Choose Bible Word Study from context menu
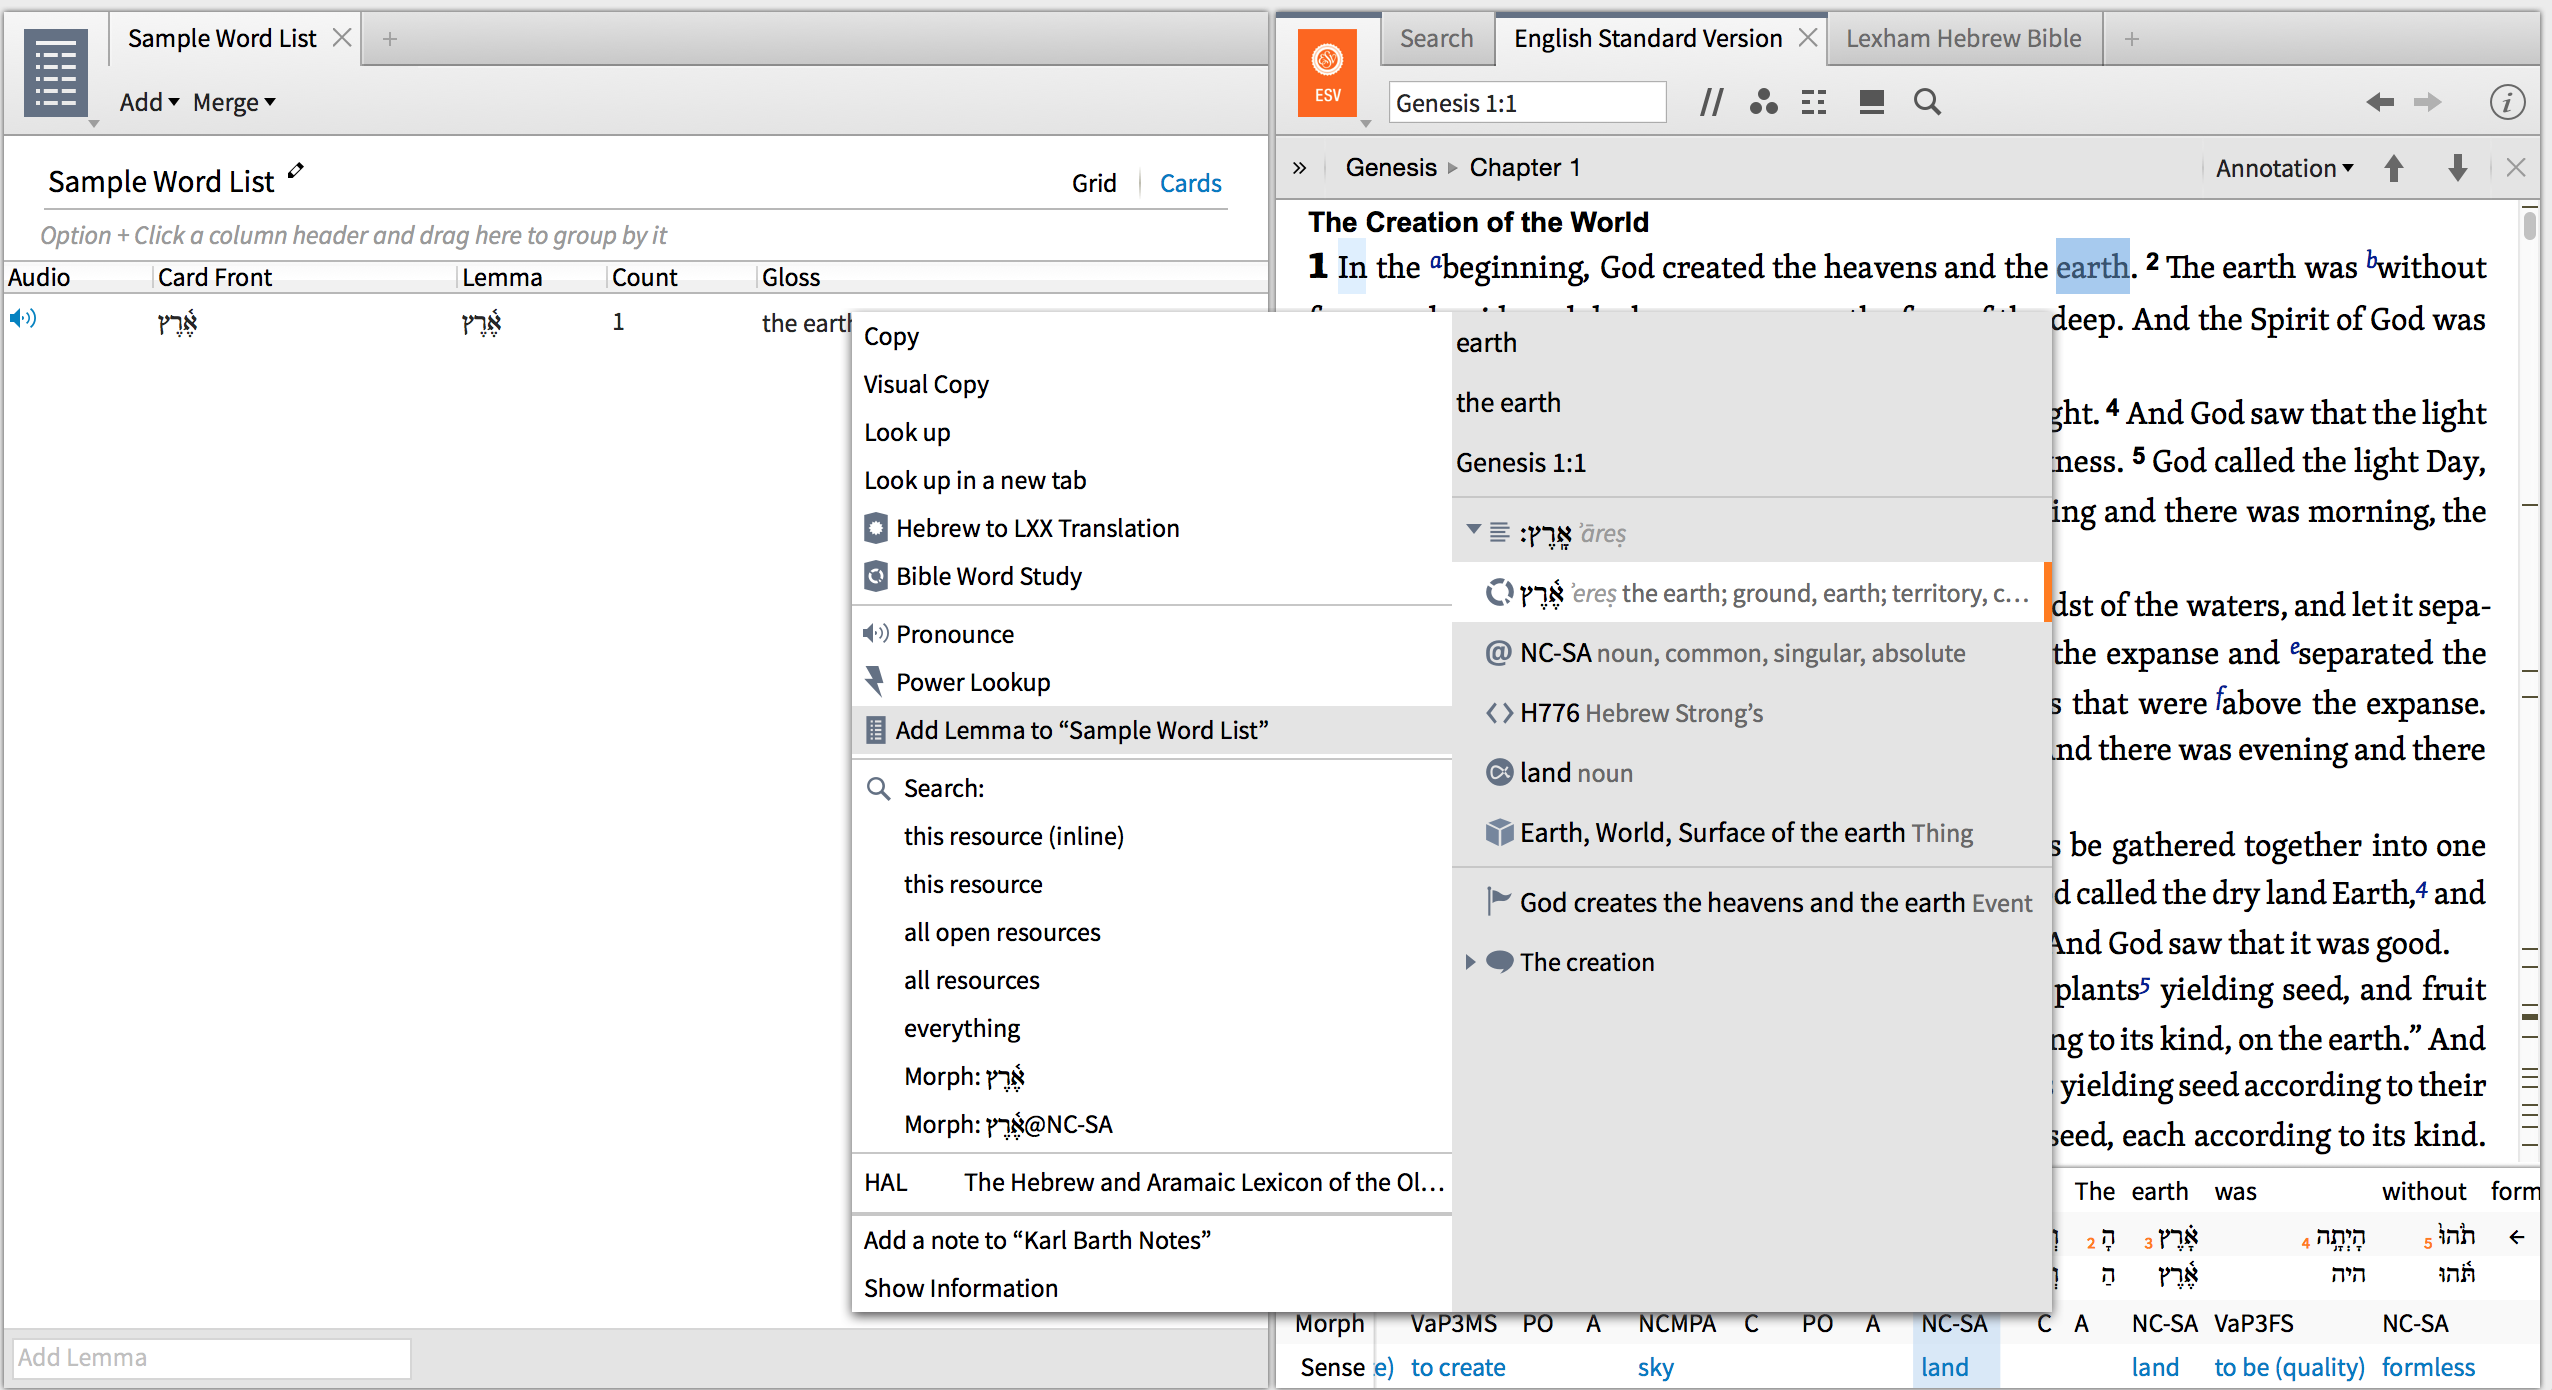Viewport: 2552px width, 1390px height. [988, 576]
